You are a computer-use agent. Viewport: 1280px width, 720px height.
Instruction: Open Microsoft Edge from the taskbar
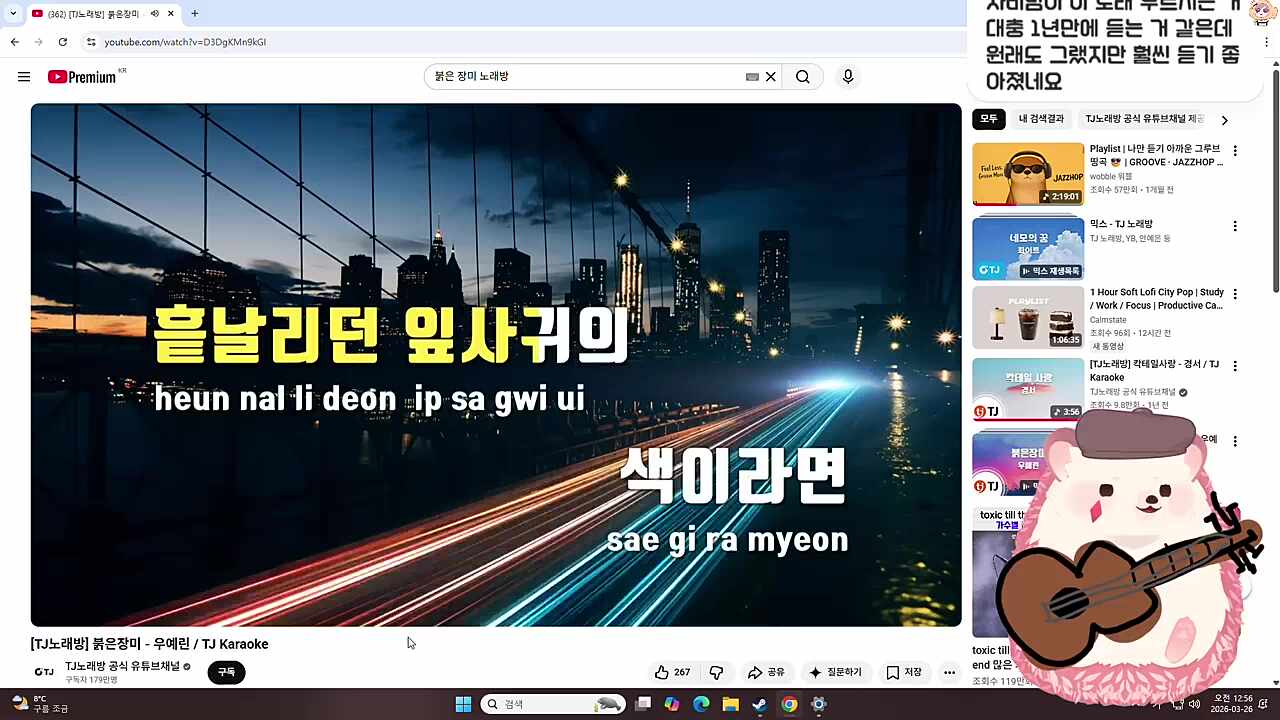701,704
